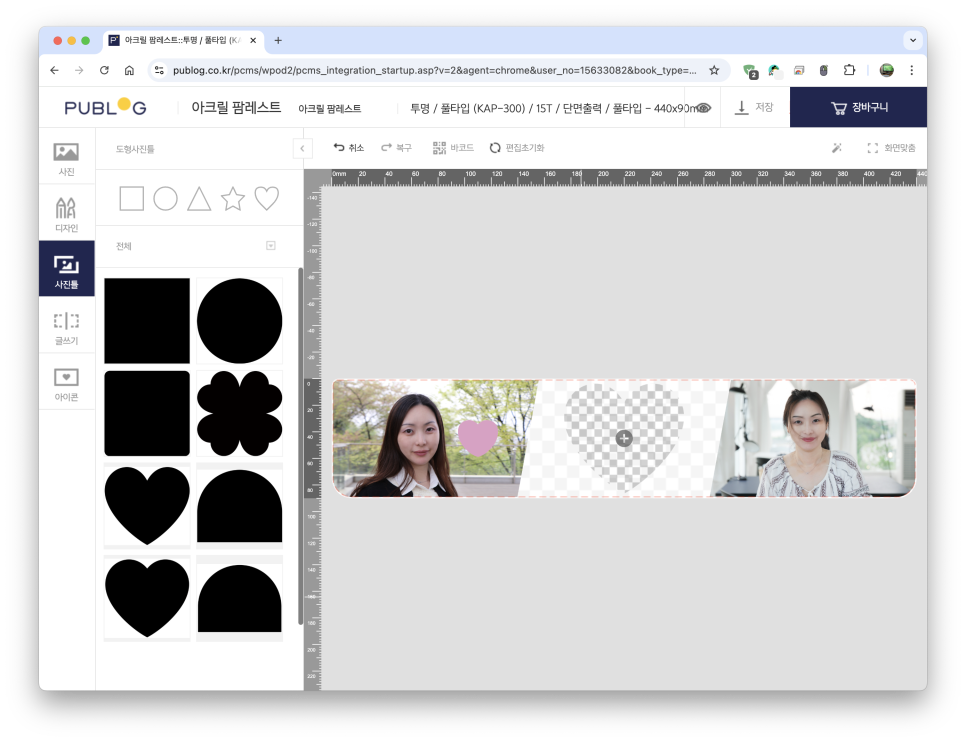Viewport: 966px width, 742px height.
Task: Open a new browser tab
Action: [x=278, y=40]
